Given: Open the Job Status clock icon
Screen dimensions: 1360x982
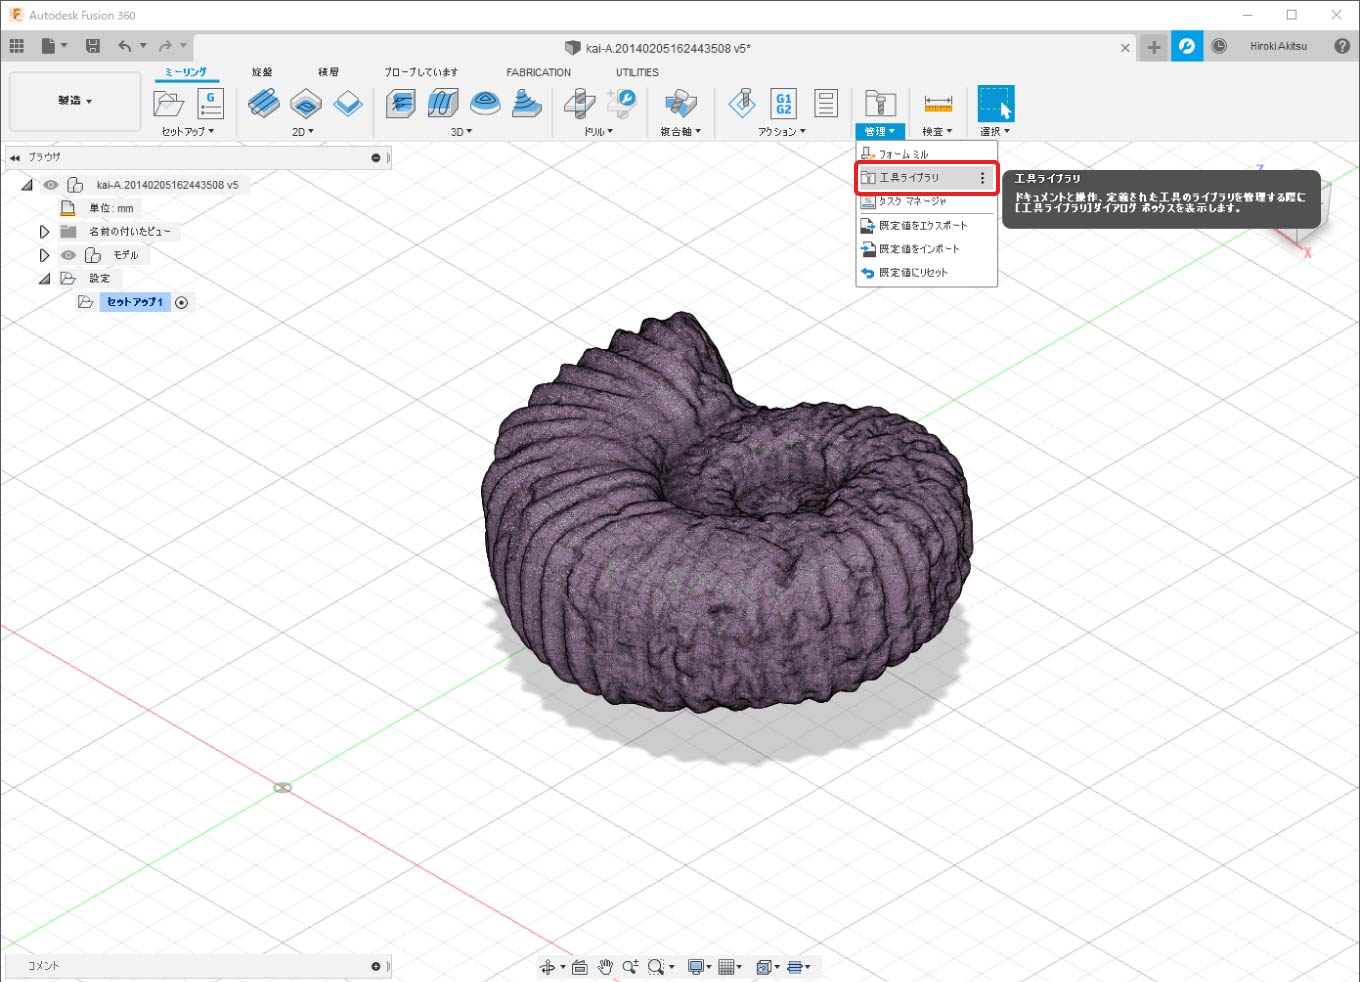Looking at the screenshot, I should (1219, 47).
